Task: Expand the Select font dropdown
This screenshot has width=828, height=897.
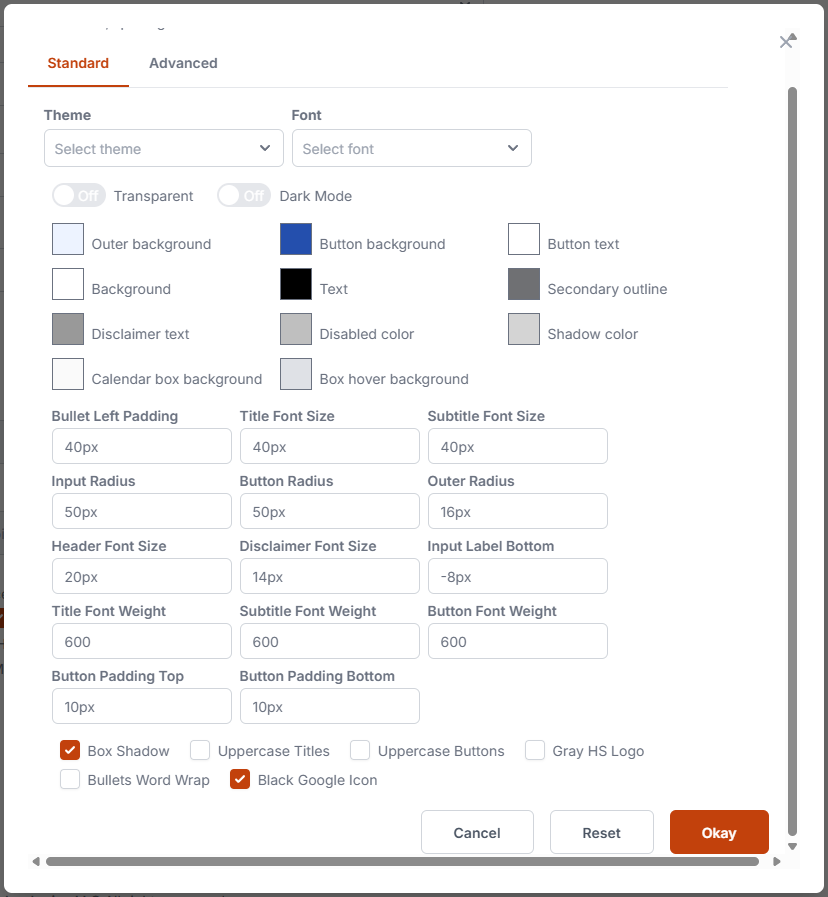Action: click(411, 148)
